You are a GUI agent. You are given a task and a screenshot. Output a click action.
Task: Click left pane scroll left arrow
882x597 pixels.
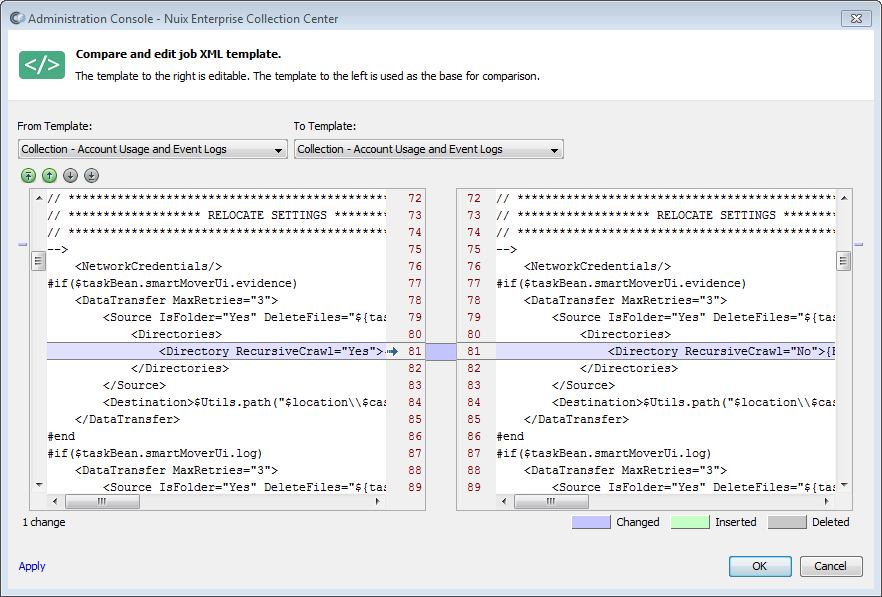55,501
